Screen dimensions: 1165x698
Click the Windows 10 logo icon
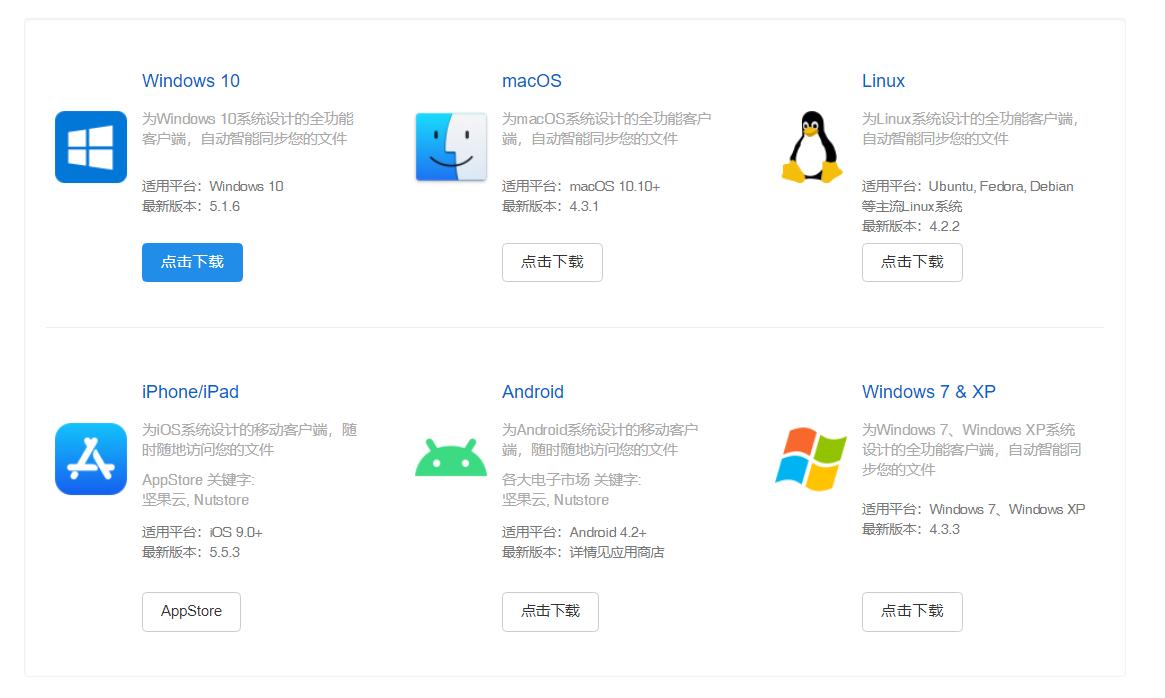[x=91, y=146]
